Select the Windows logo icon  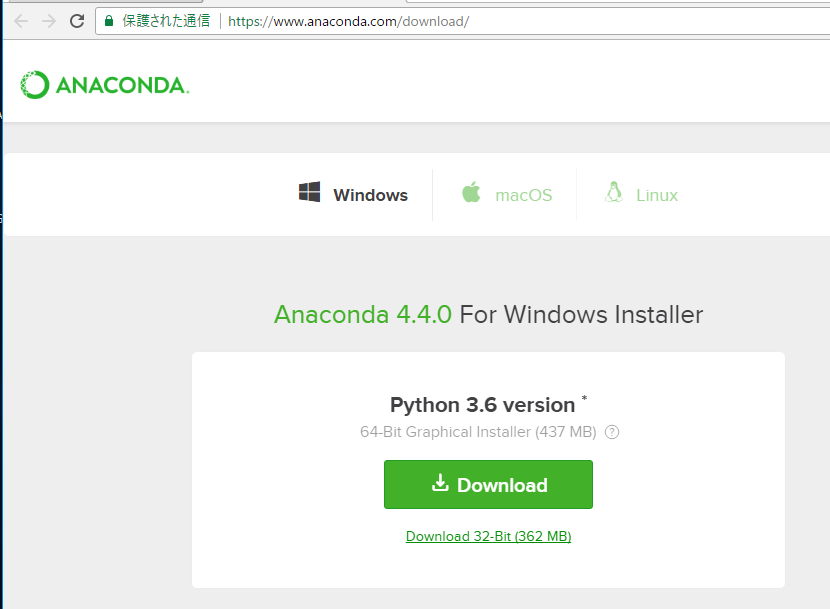(310, 193)
